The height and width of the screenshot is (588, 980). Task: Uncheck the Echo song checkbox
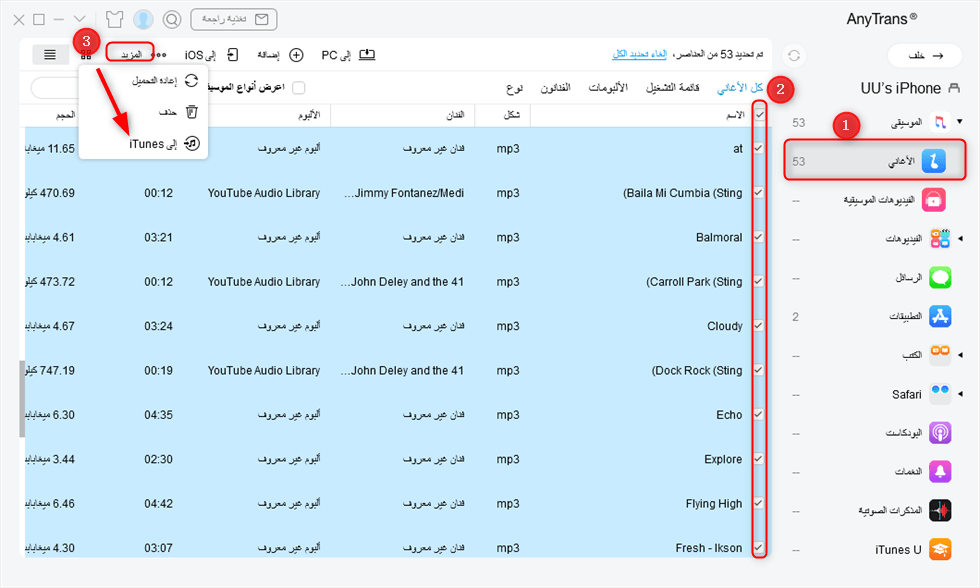point(758,415)
